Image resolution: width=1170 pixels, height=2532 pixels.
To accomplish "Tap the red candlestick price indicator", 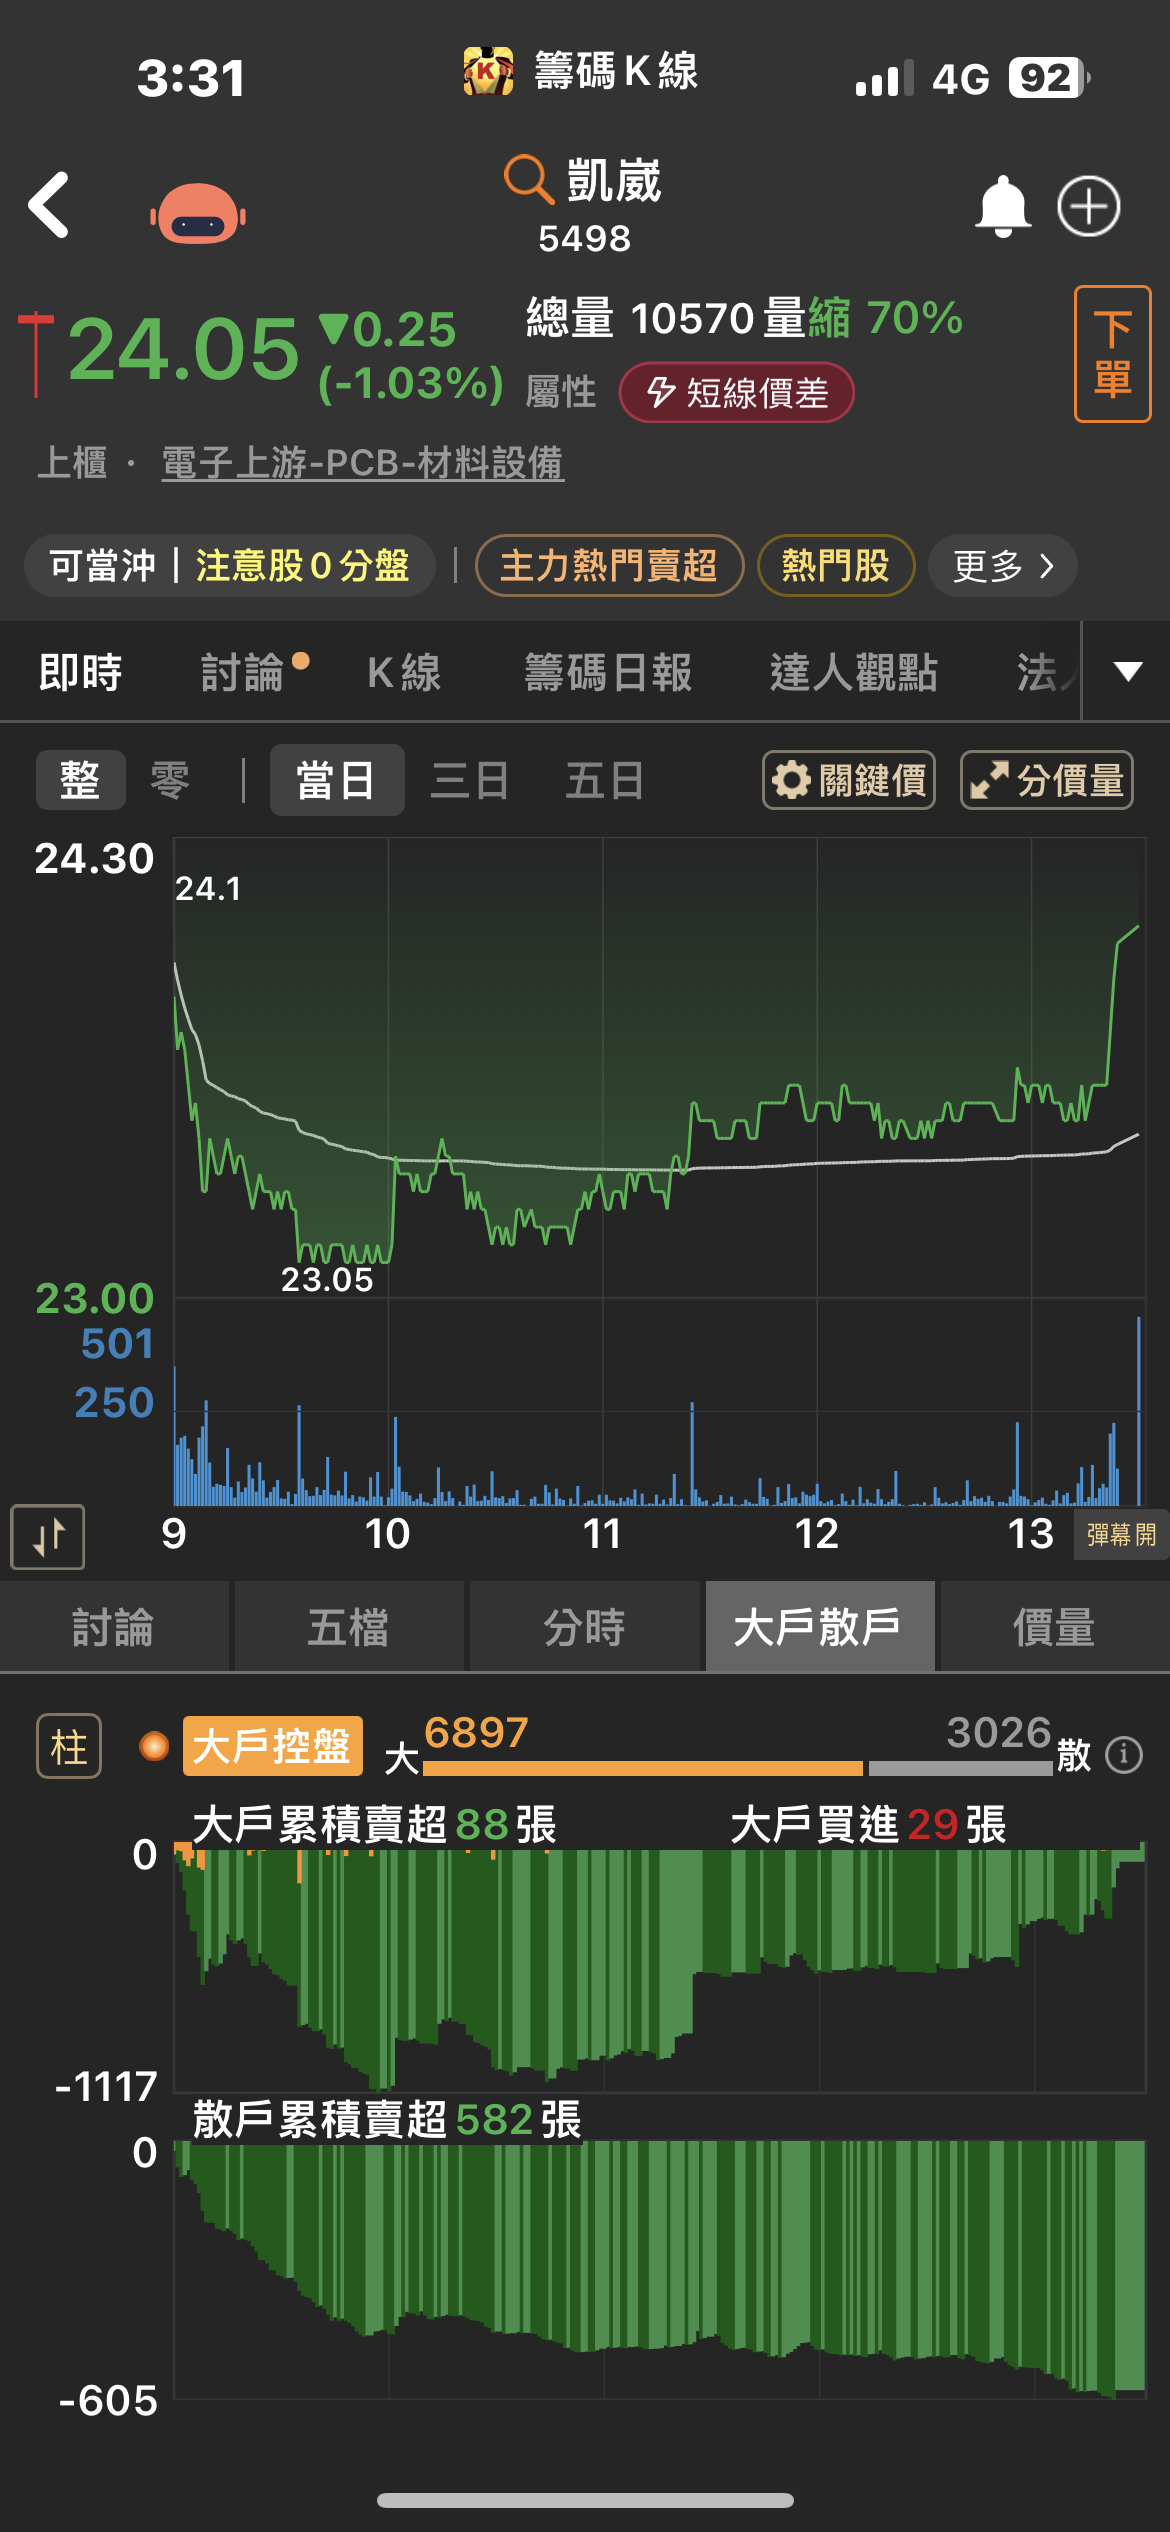I will (36, 354).
